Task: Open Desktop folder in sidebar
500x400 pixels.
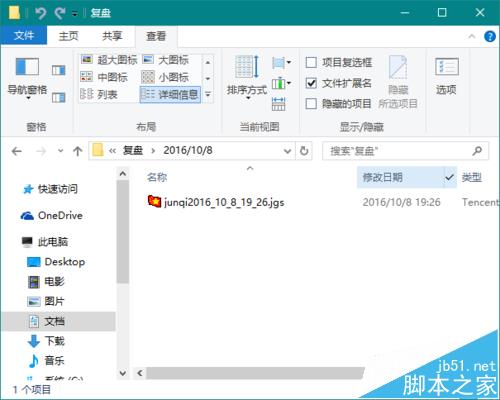Action: (56, 262)
